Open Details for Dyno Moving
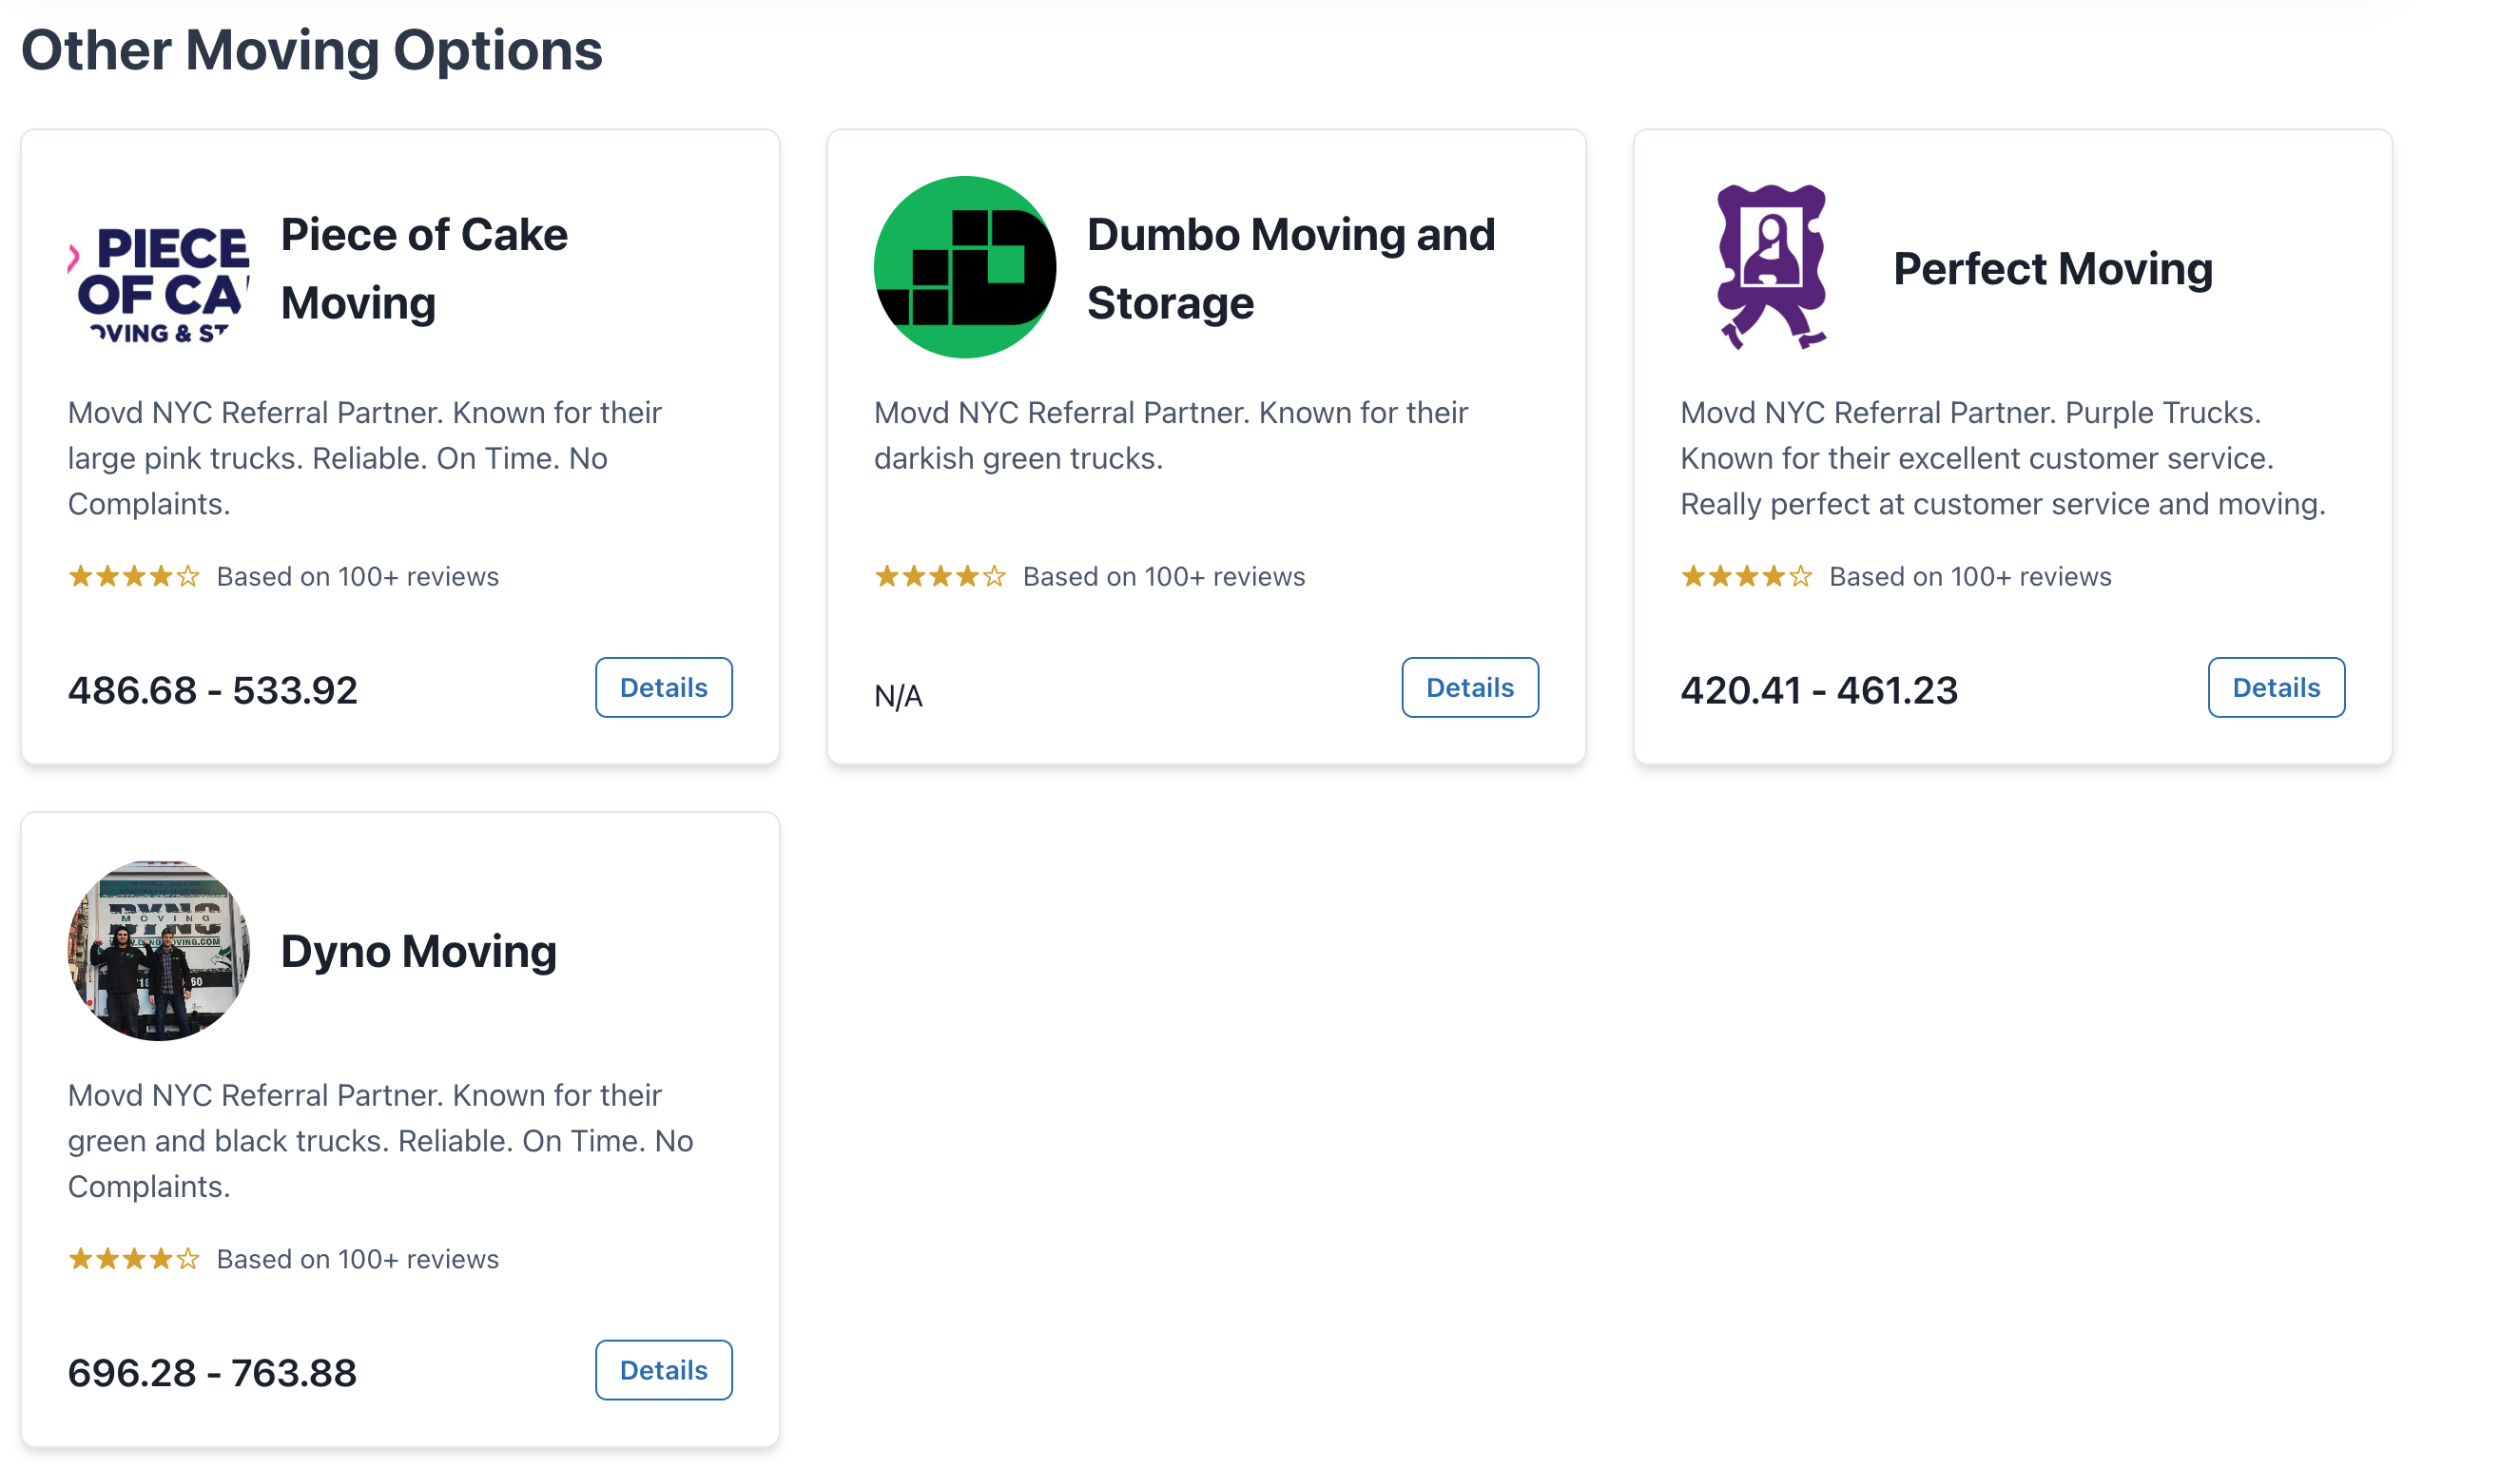 click(x=663, y=1370)
